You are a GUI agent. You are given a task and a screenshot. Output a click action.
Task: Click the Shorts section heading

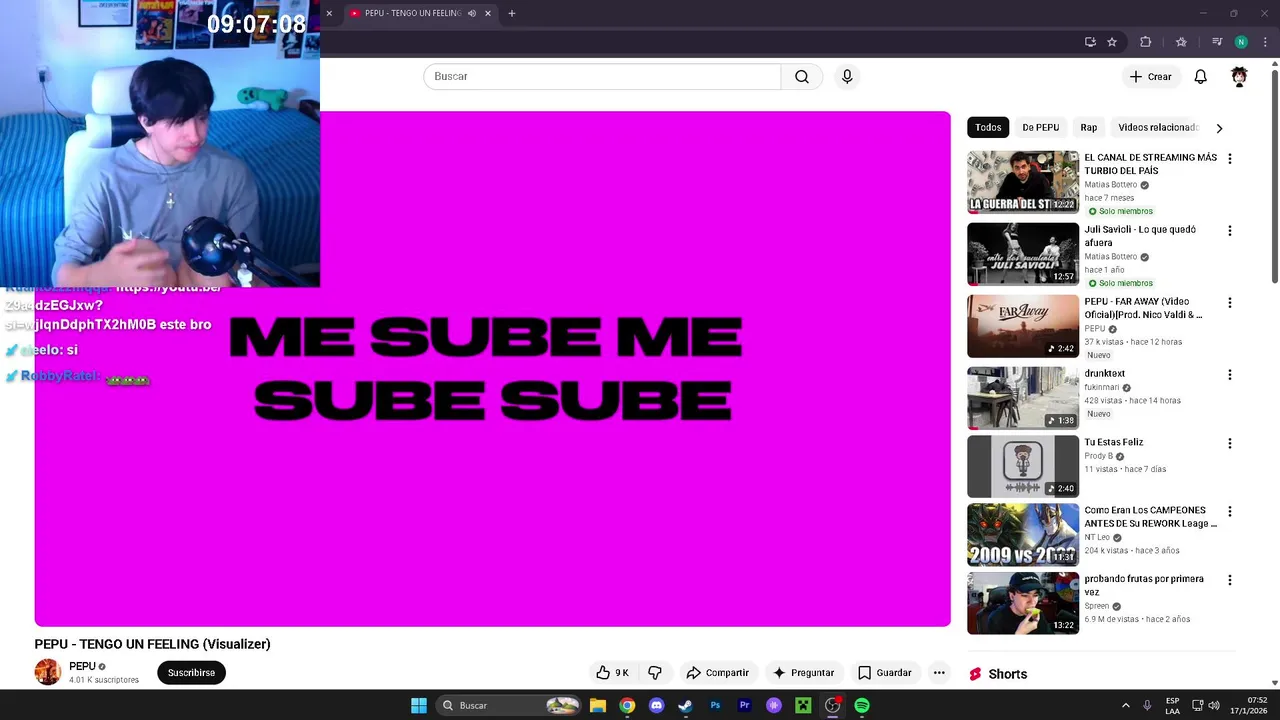click(1007, 674)
